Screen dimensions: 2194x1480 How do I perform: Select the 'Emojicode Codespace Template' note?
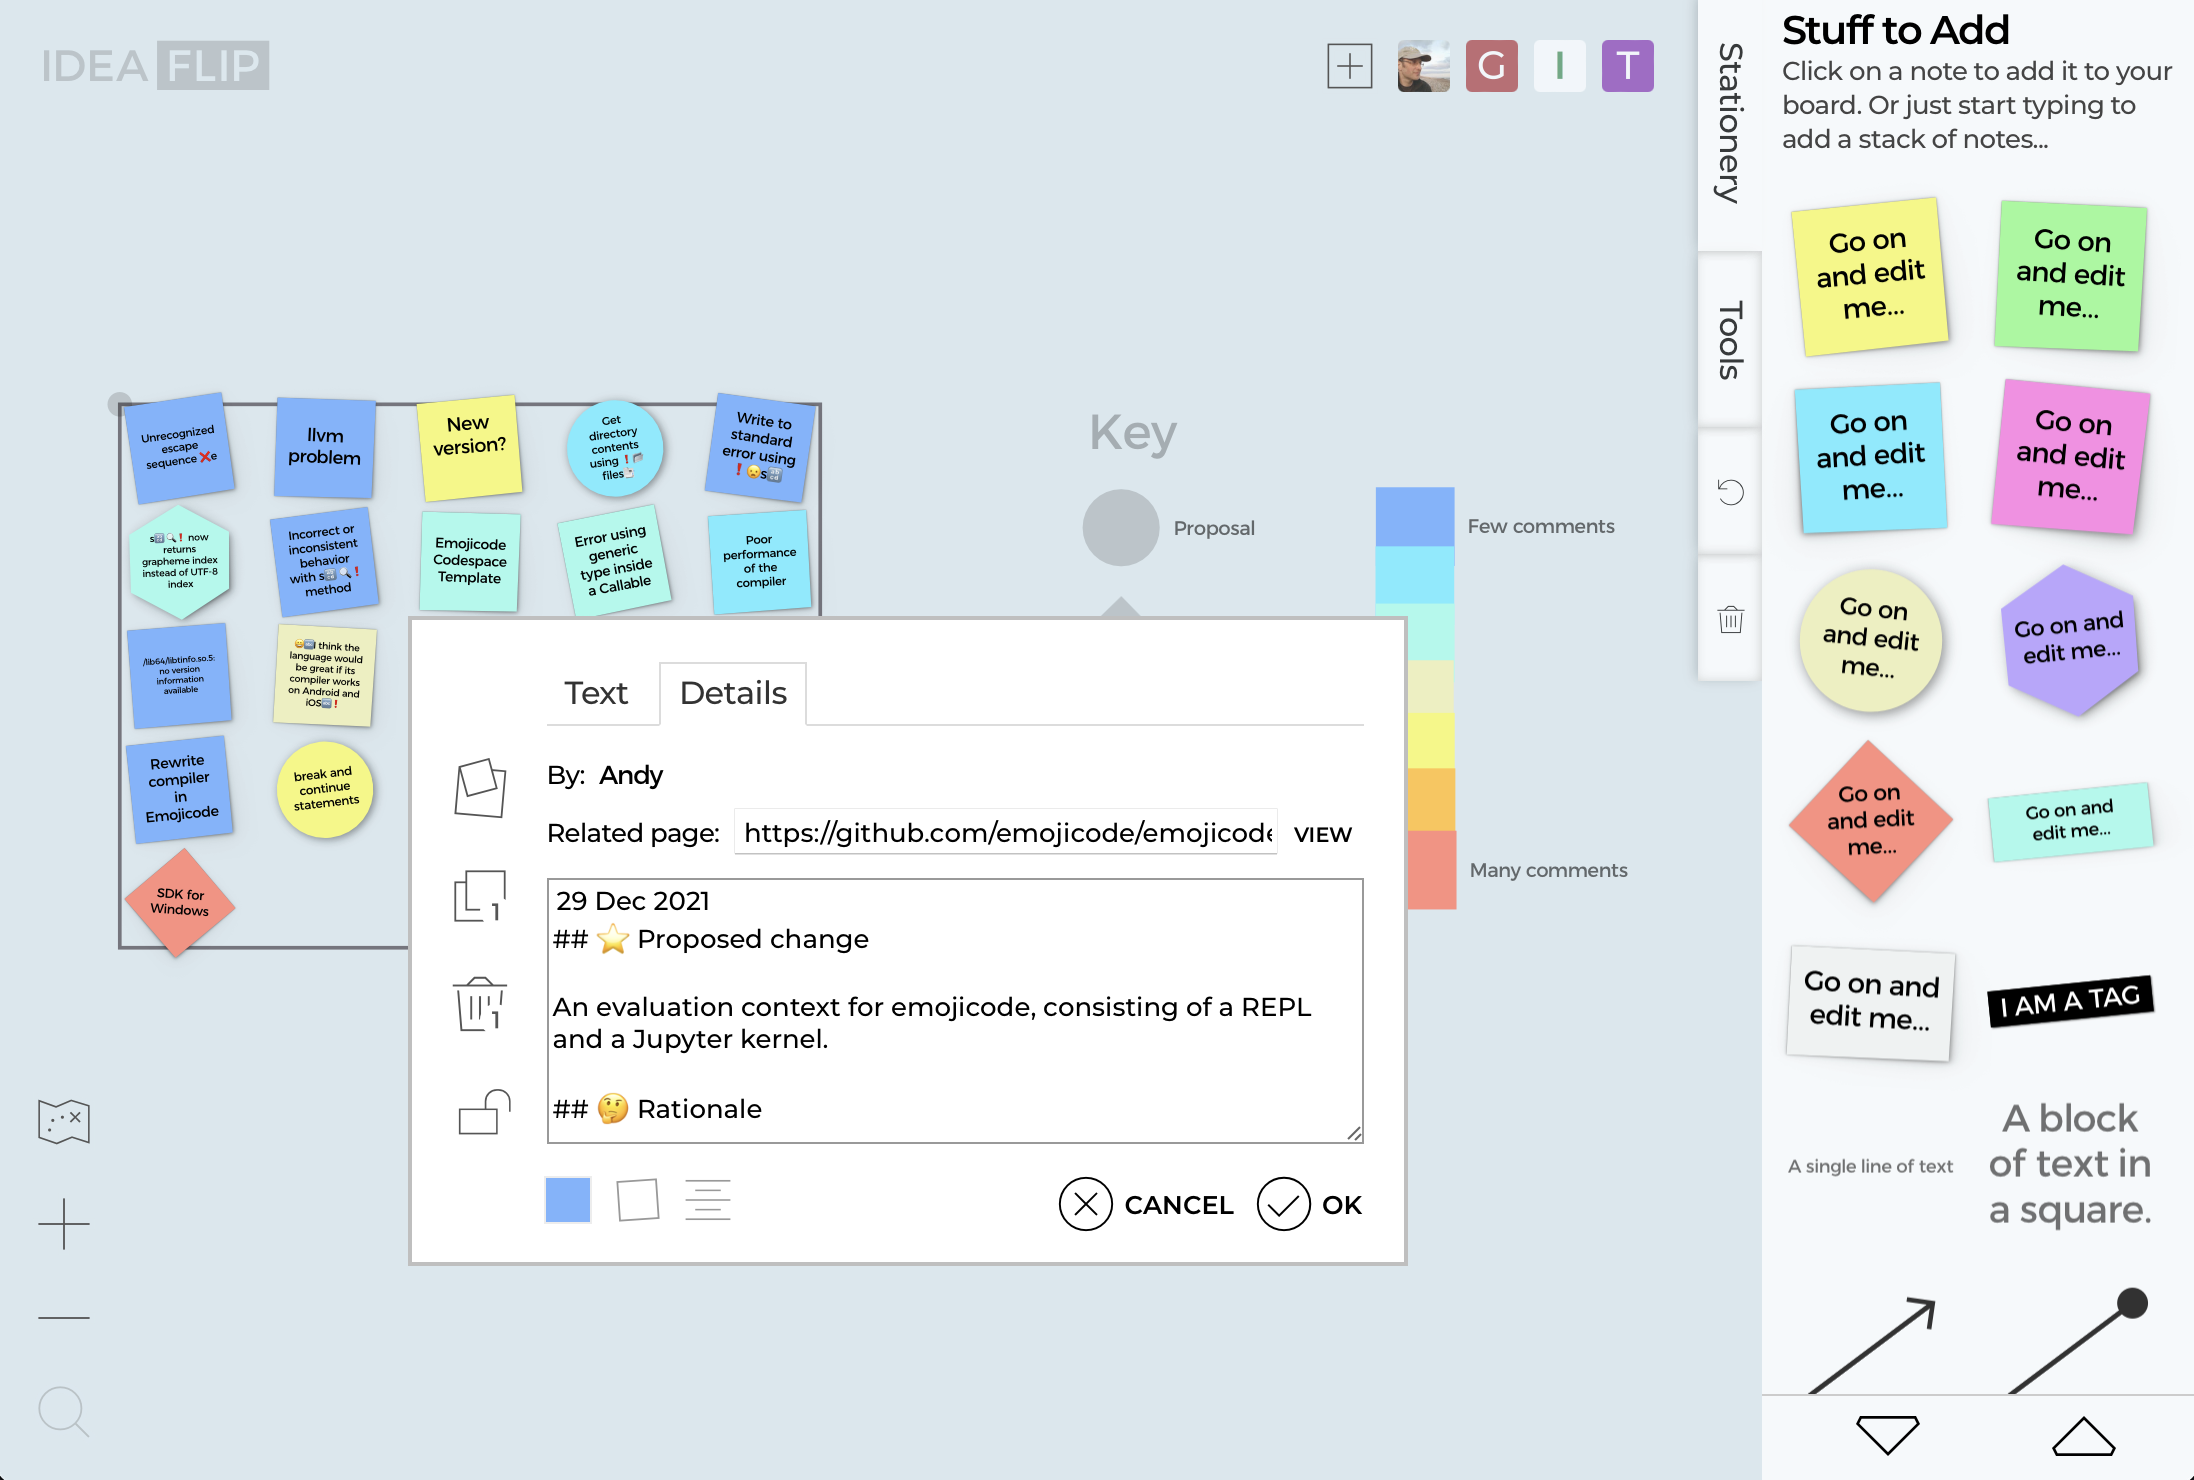(469, 561)
